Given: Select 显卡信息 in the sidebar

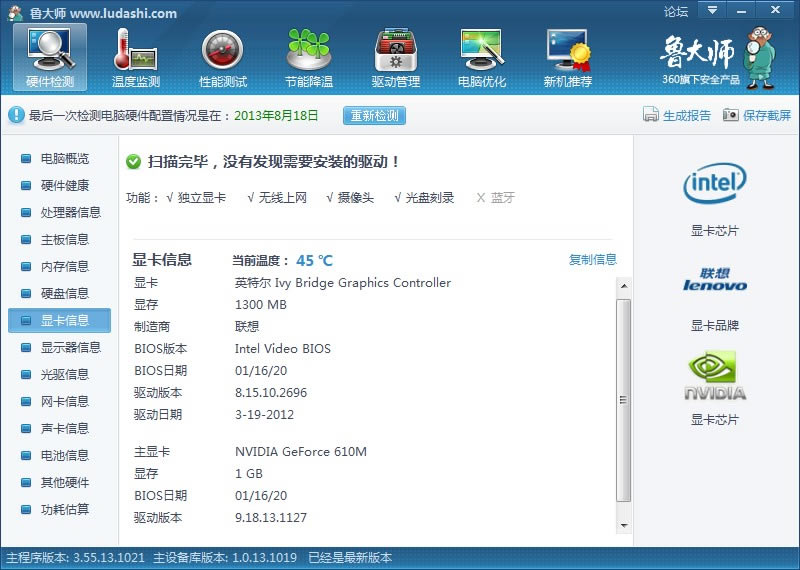Looking at the screenshot, I should [x=60, y=320].
